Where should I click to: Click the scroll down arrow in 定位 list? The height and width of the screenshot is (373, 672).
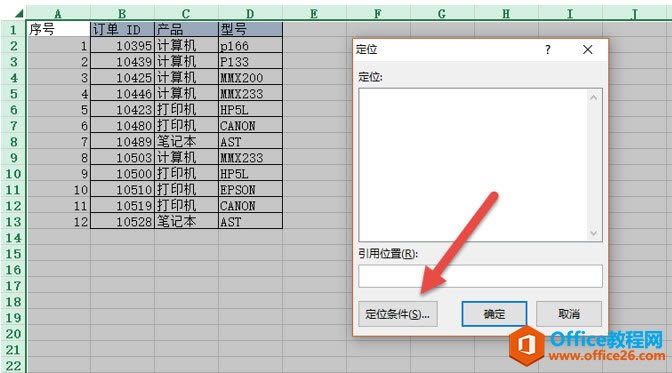point(594,233)
